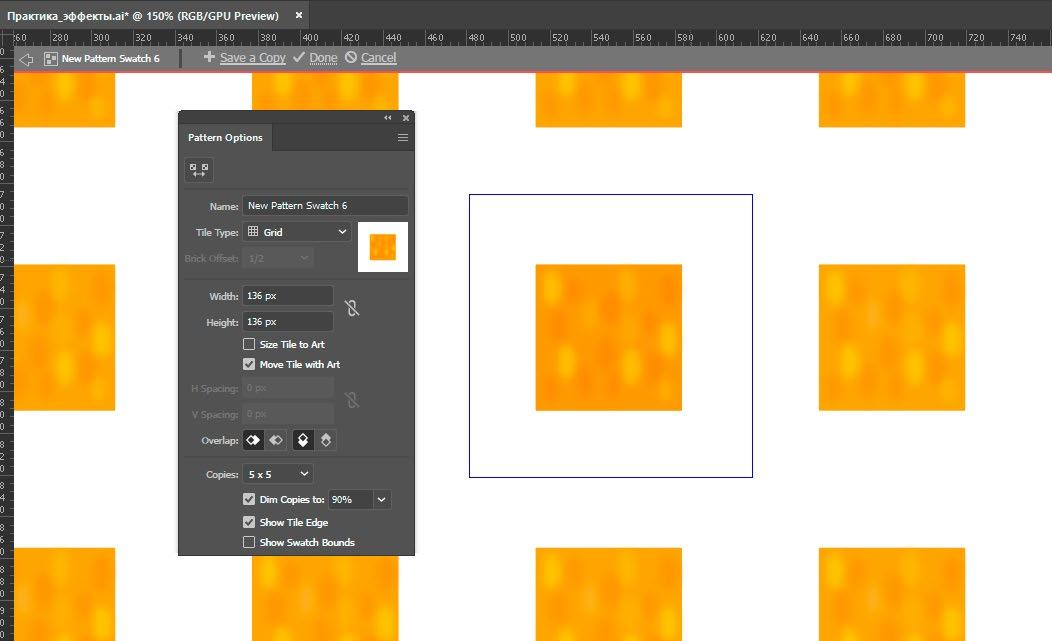
Task: Click the horizontal ruler at 500
Action: point(518,38)
